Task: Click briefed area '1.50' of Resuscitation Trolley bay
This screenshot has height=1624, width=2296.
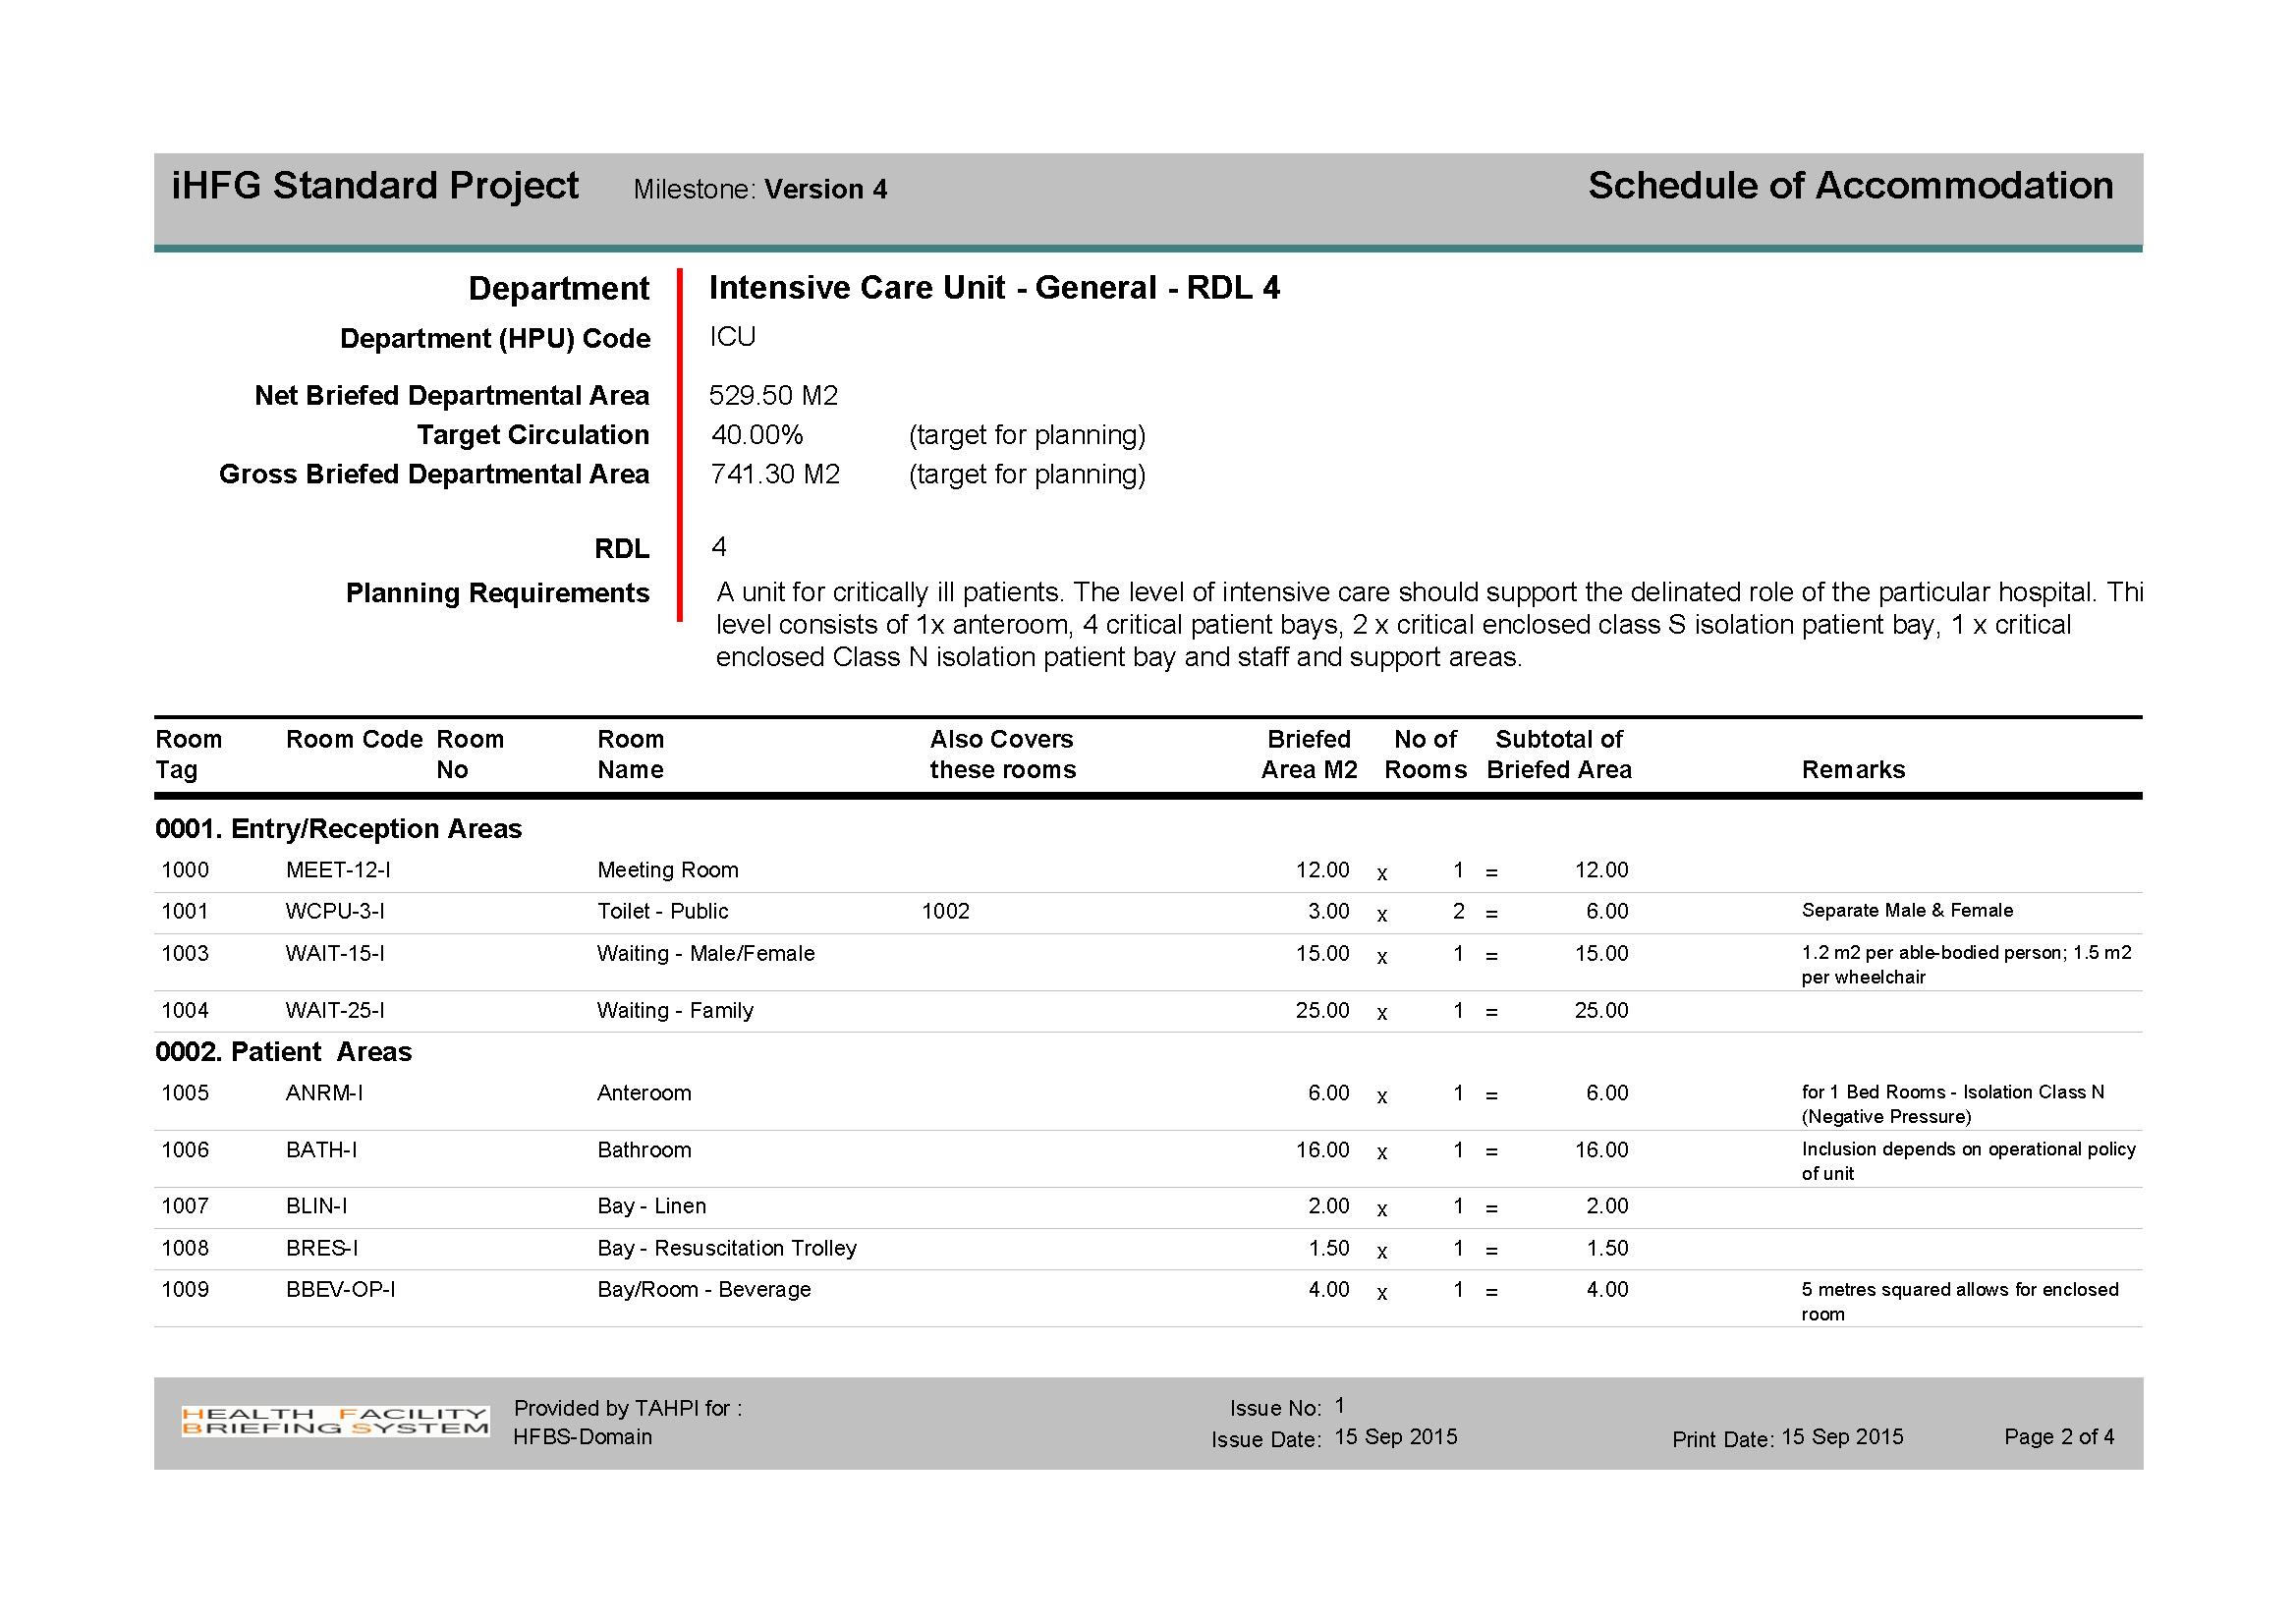Action: tap(1328, 1248)
